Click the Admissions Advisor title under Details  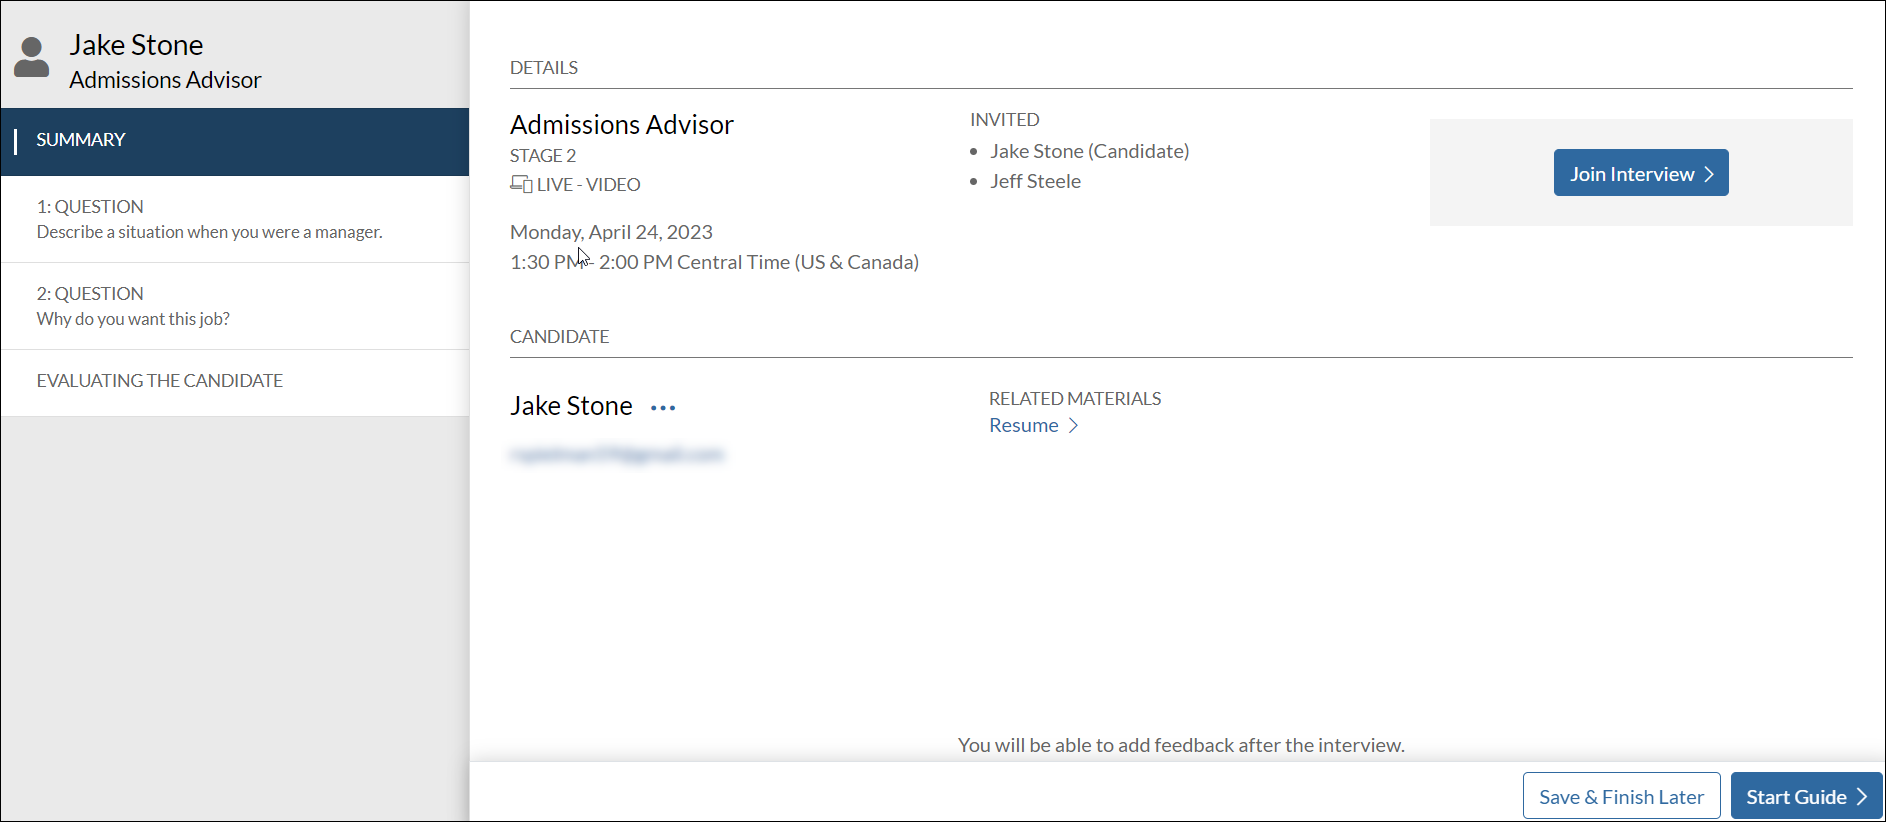(621, 125)
